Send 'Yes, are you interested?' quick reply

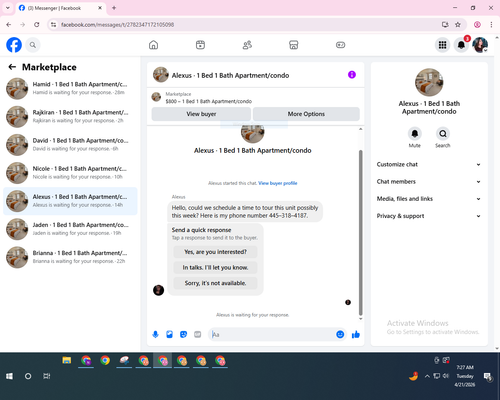click(215, 252)
